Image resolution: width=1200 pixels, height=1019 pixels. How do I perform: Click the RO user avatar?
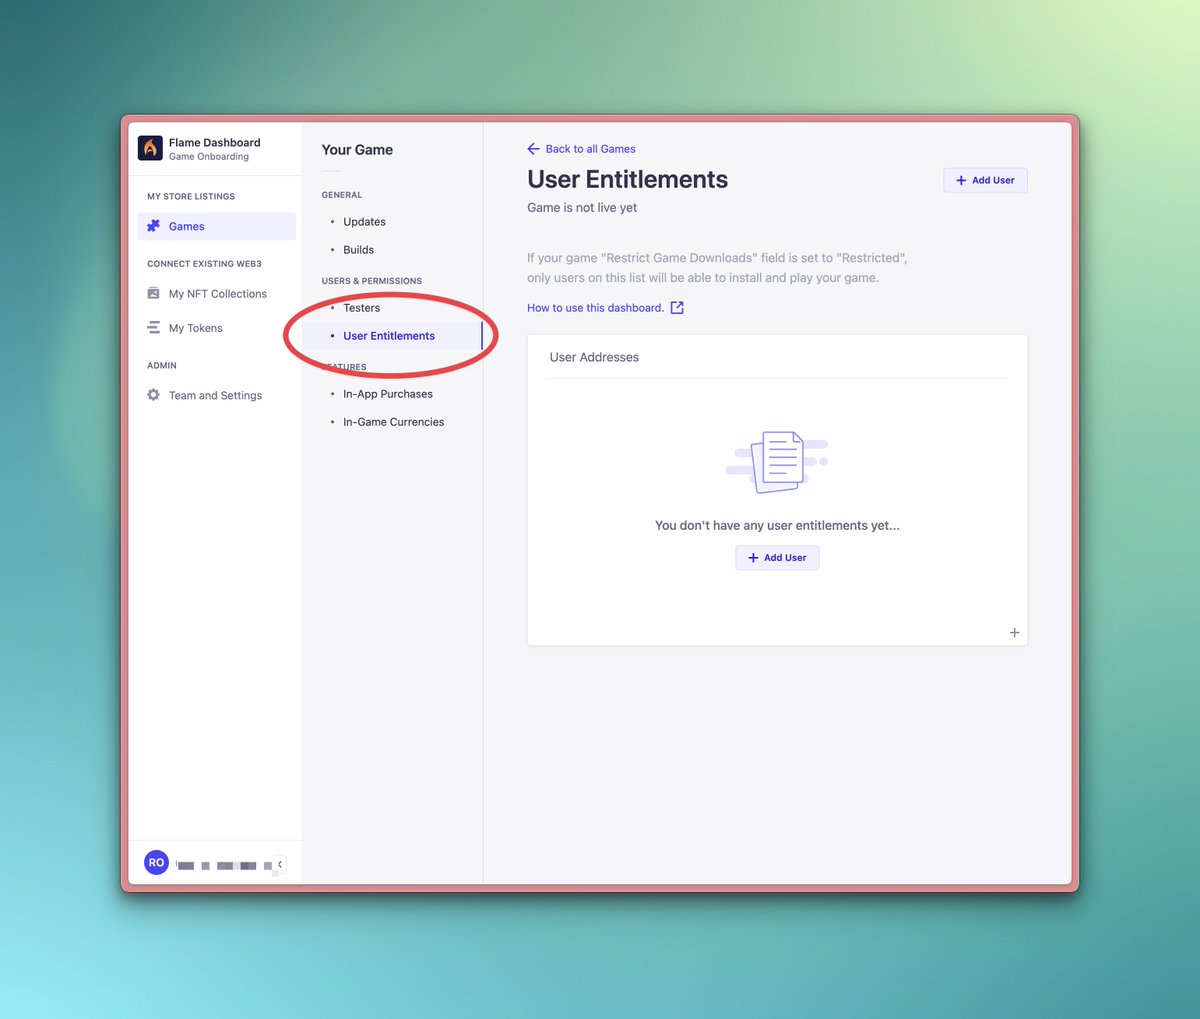156,862
